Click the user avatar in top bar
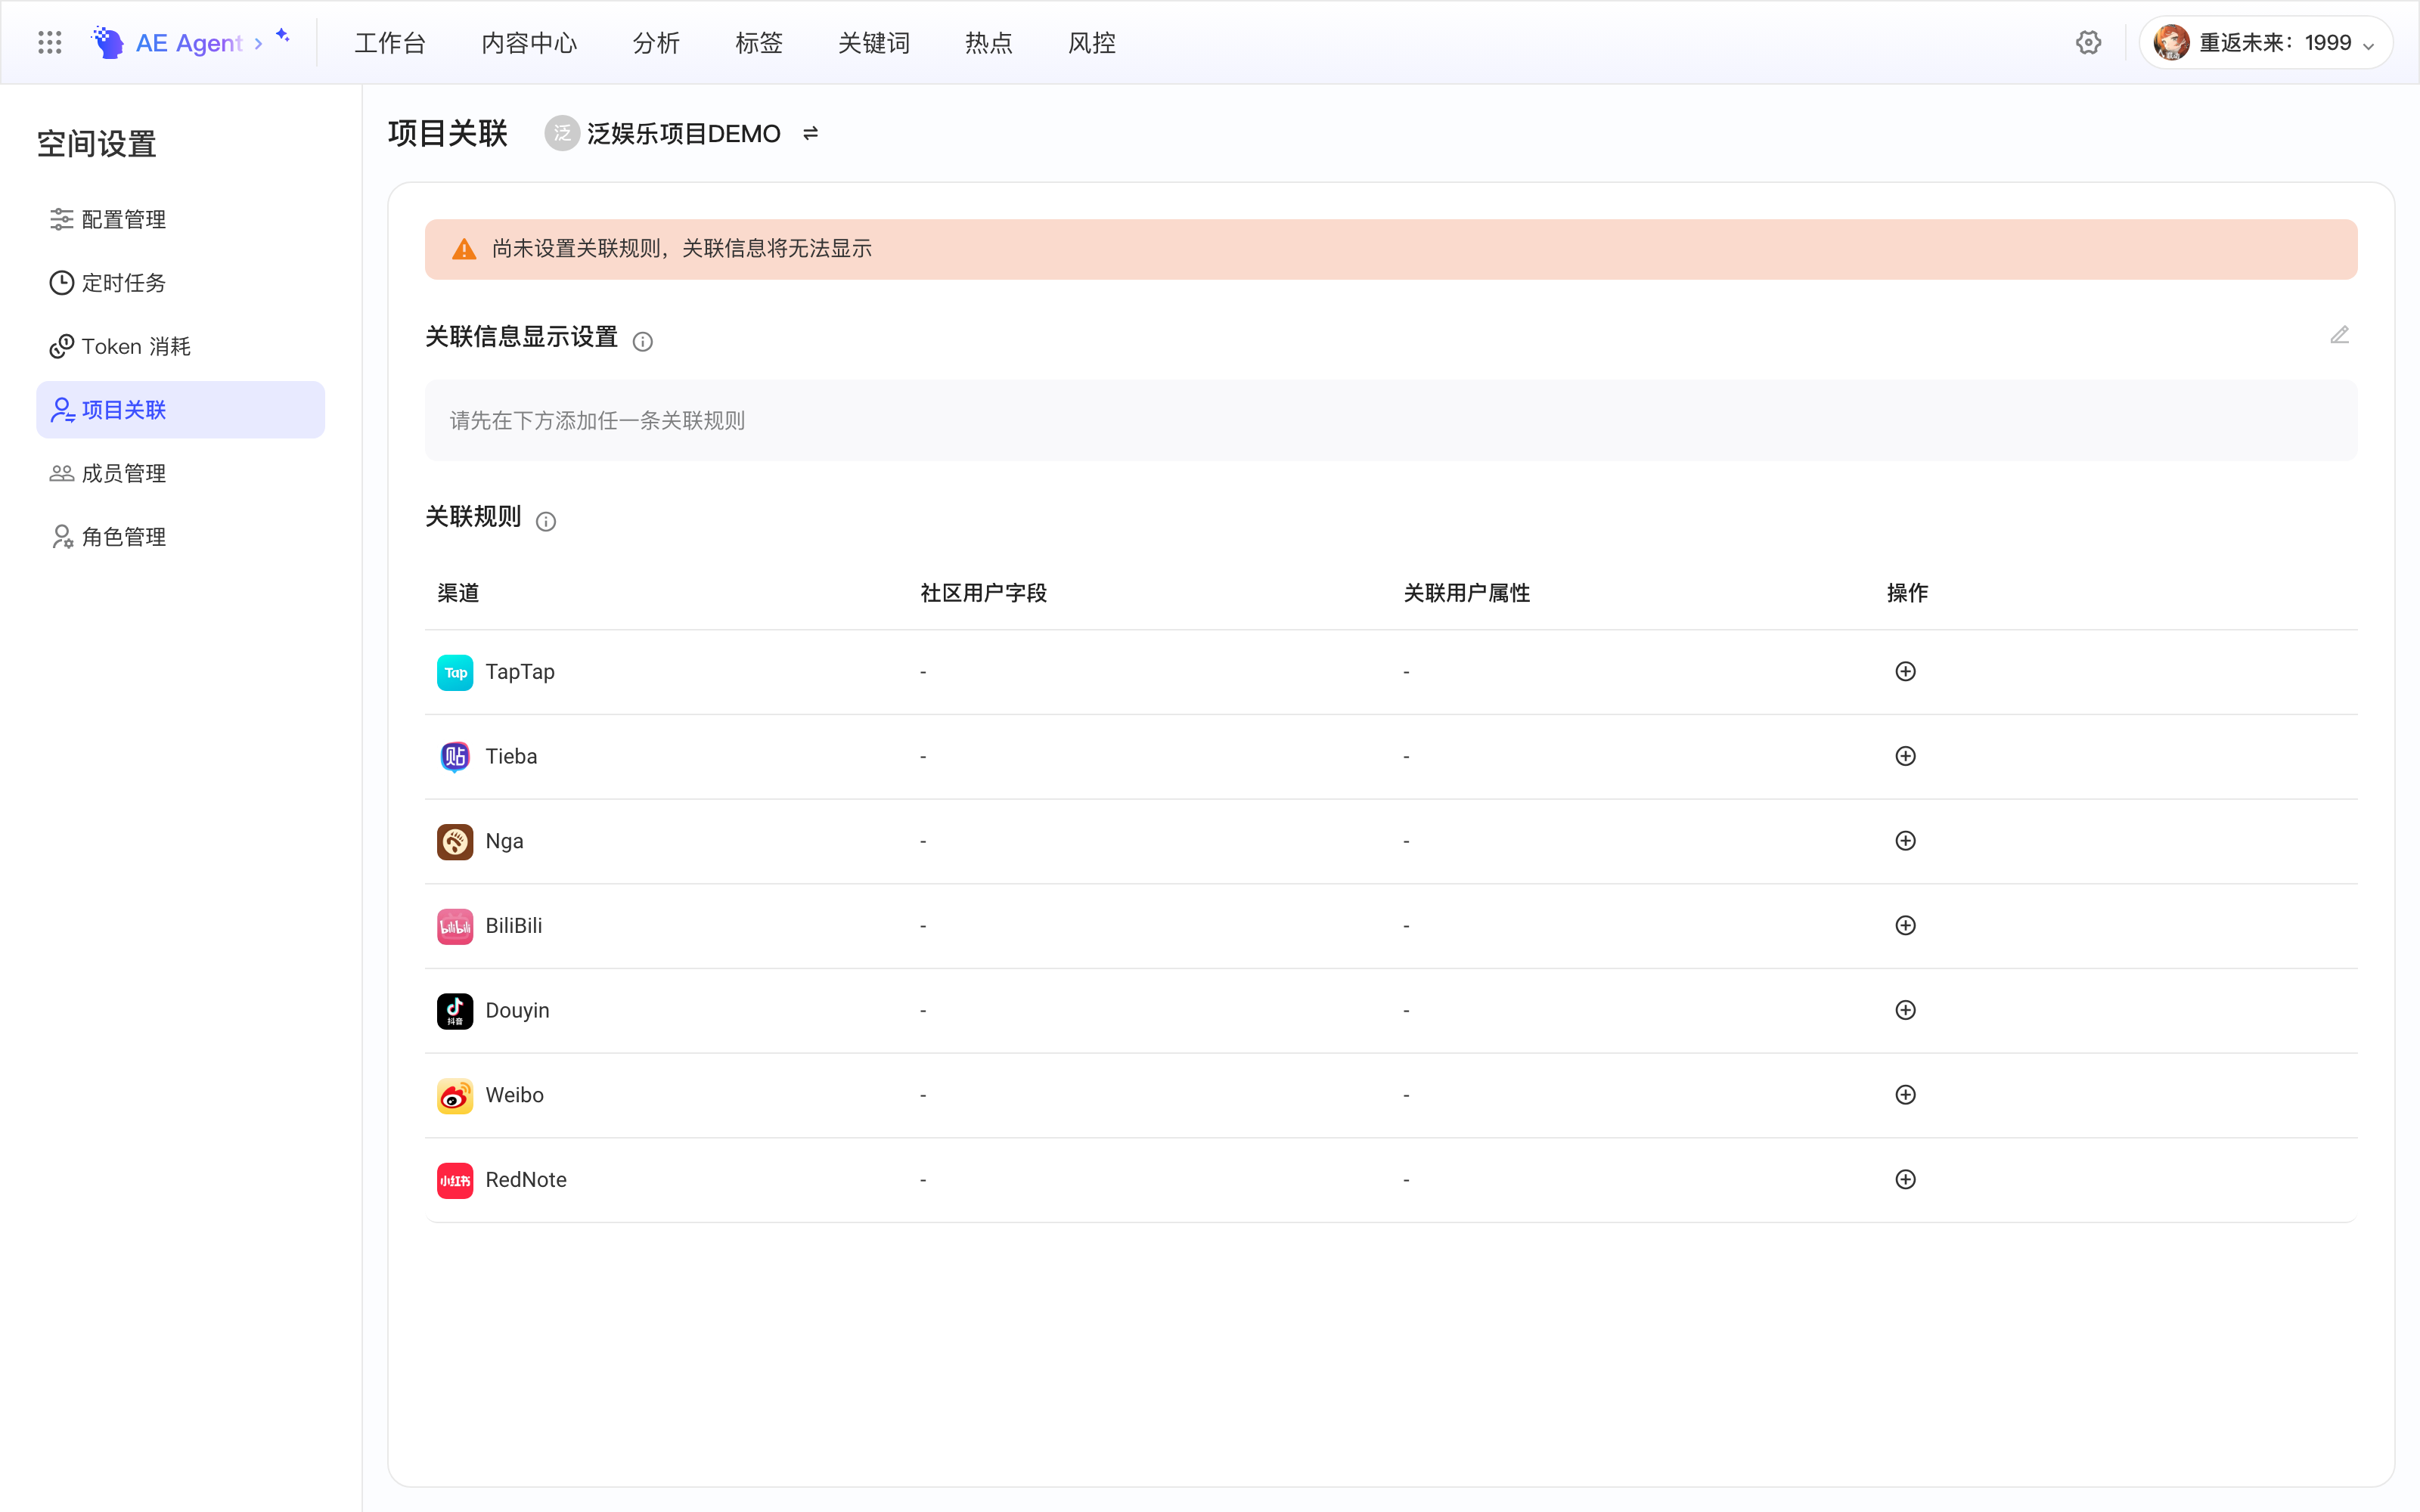 pos(2170,42)
